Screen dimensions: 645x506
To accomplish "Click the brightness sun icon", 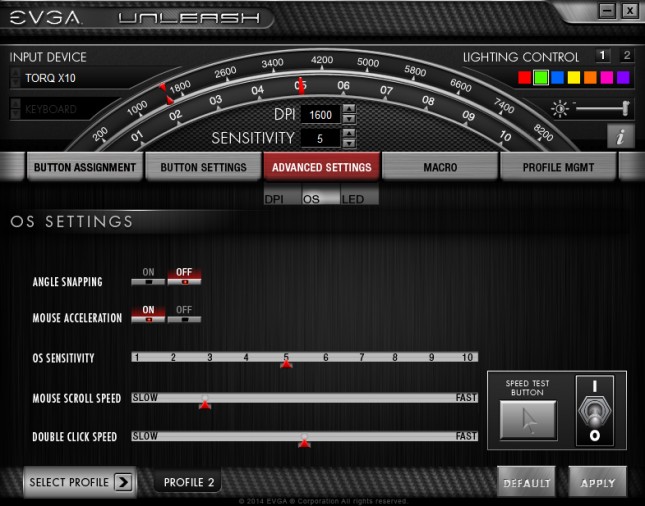I will (560, 109).
